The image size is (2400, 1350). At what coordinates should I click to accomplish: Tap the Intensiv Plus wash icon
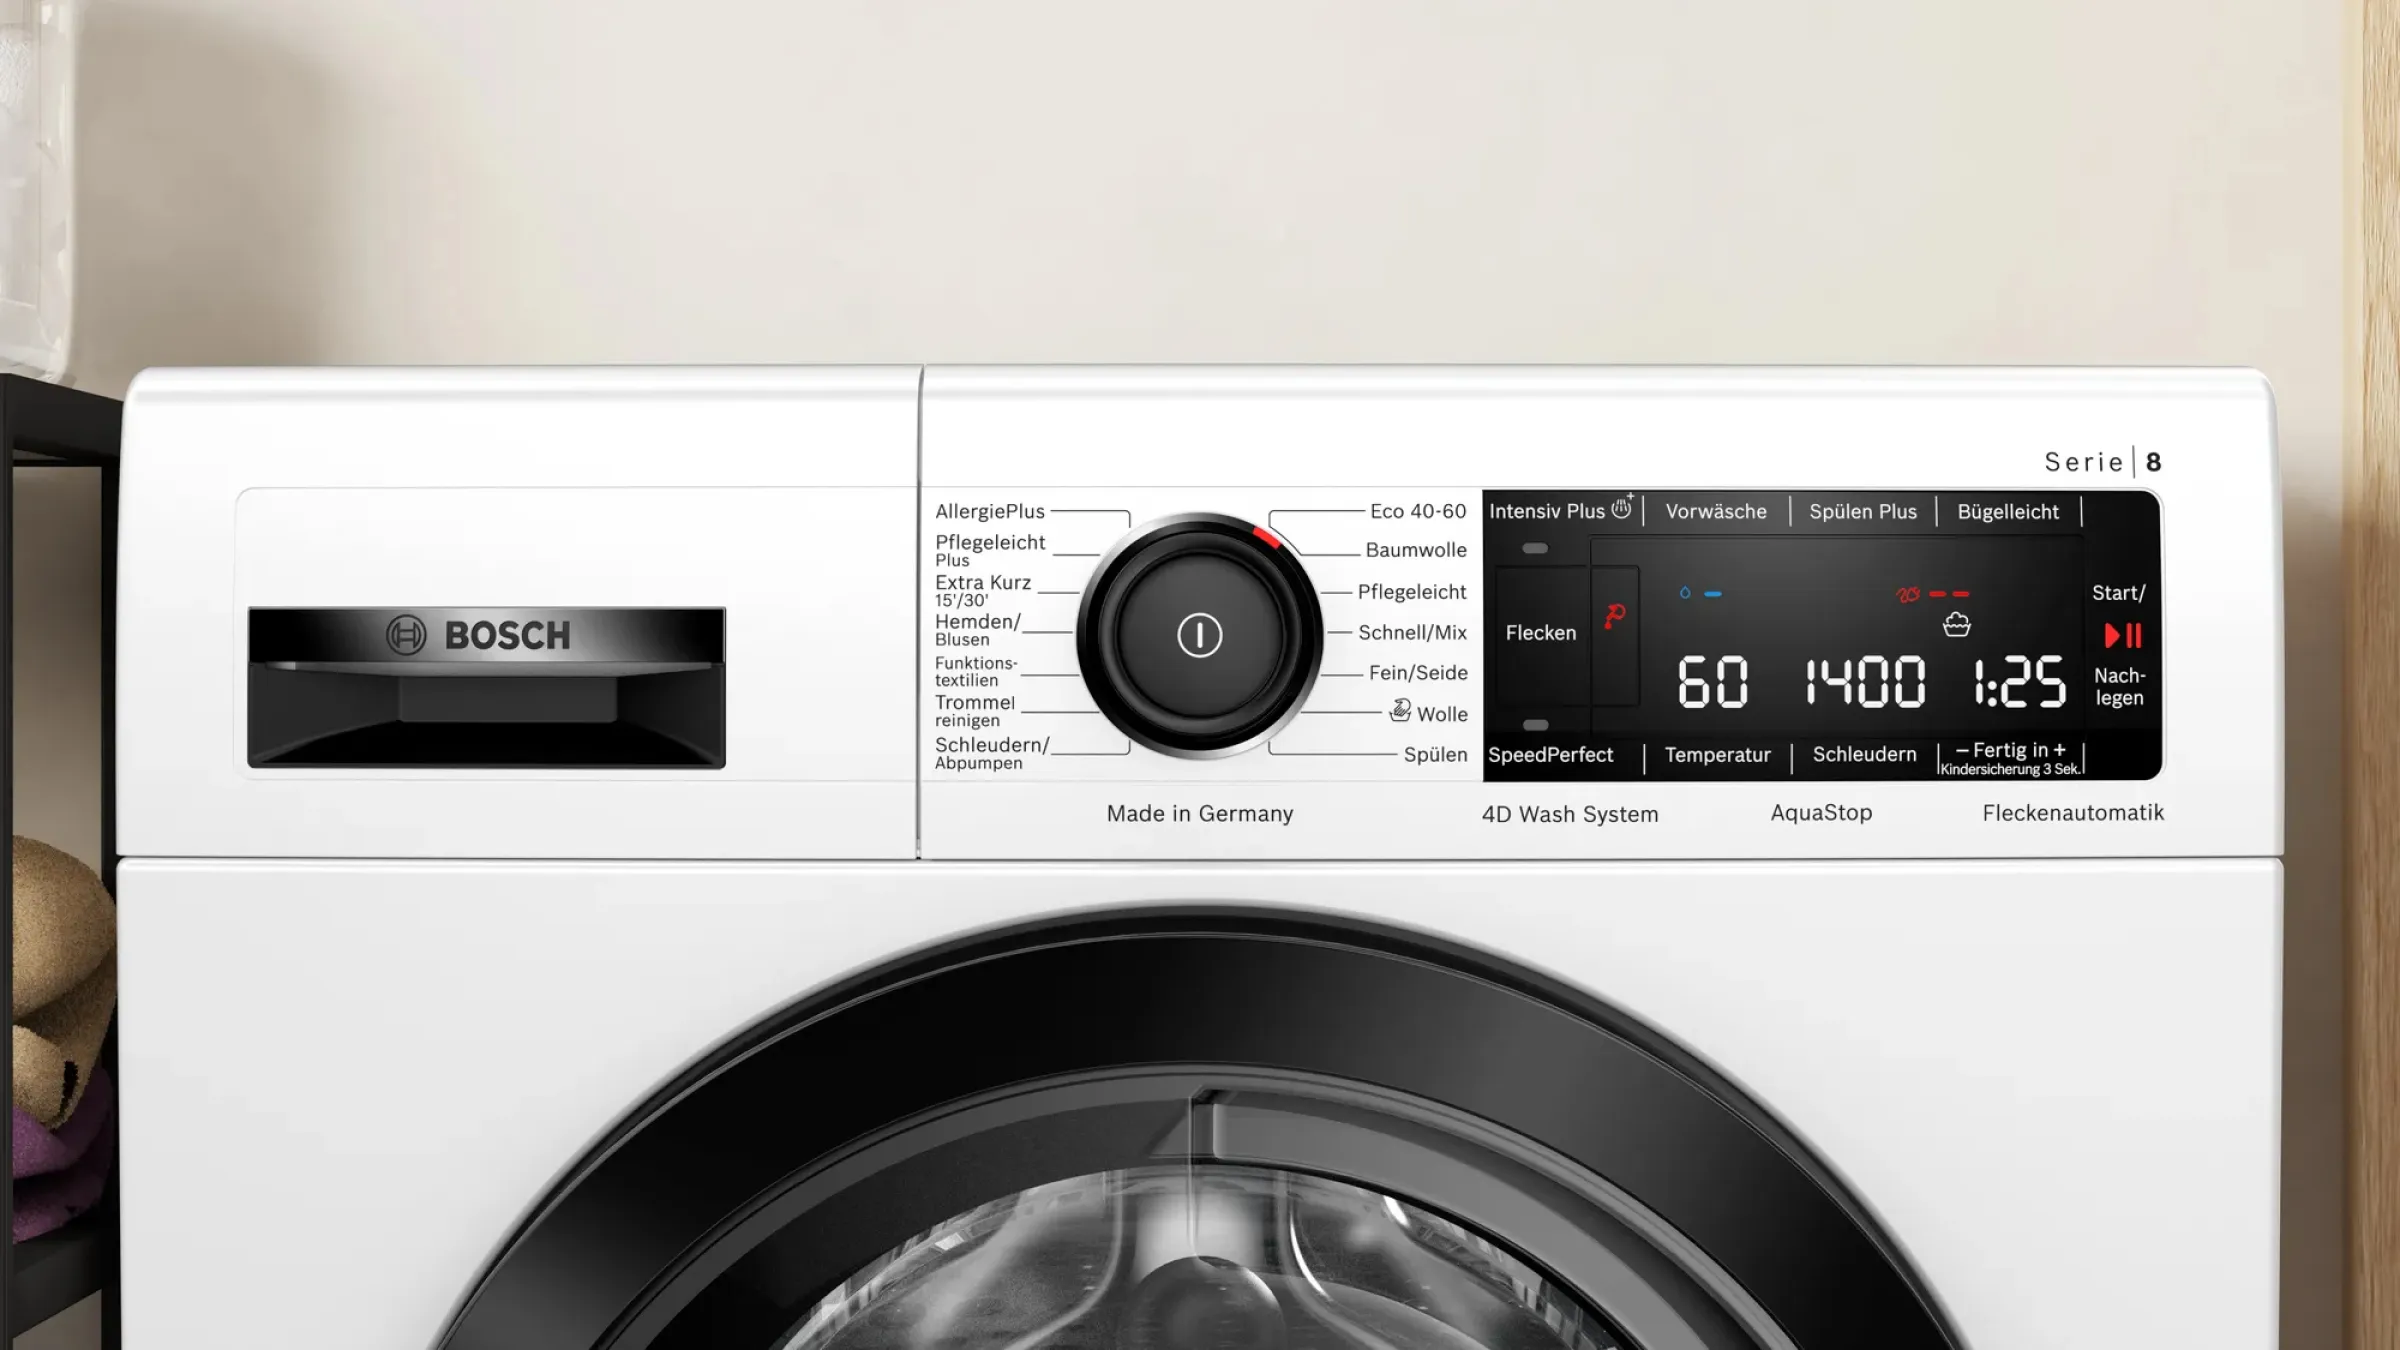tap(1622, 508)
